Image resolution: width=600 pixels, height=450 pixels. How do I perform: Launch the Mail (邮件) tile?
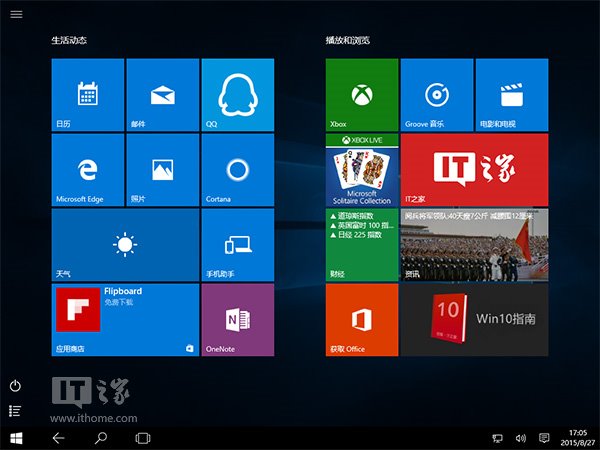(162, 94)
